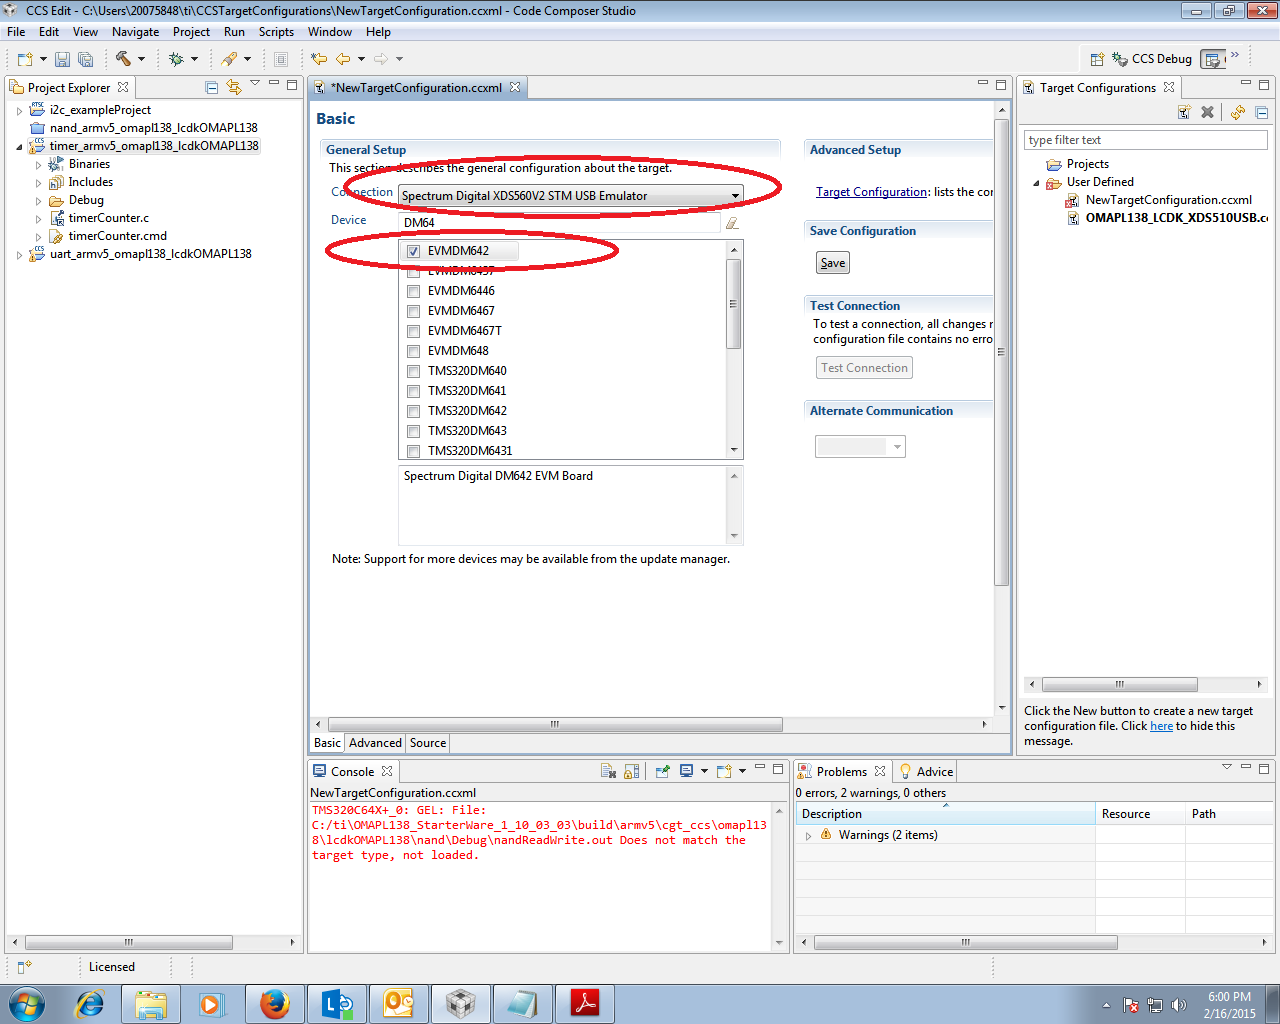Open Adobe Reader from the taskbar
This screenshot has height=1024, width=1280.
(584, 1003)
